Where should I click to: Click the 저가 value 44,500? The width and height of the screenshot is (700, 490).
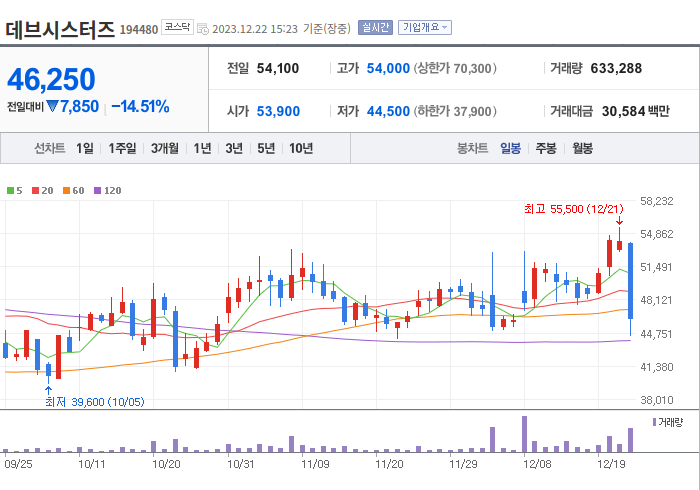[x=388, y=111]
